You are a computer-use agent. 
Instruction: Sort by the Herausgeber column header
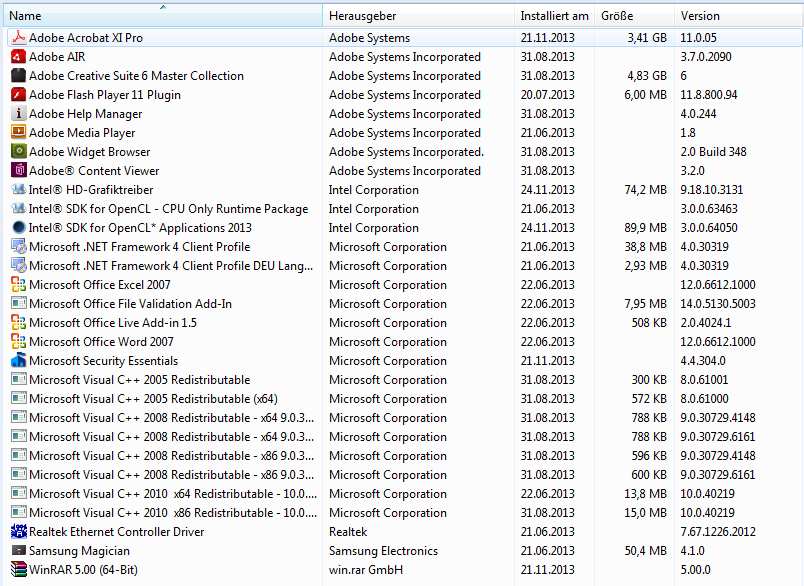[x=418, y=15]
